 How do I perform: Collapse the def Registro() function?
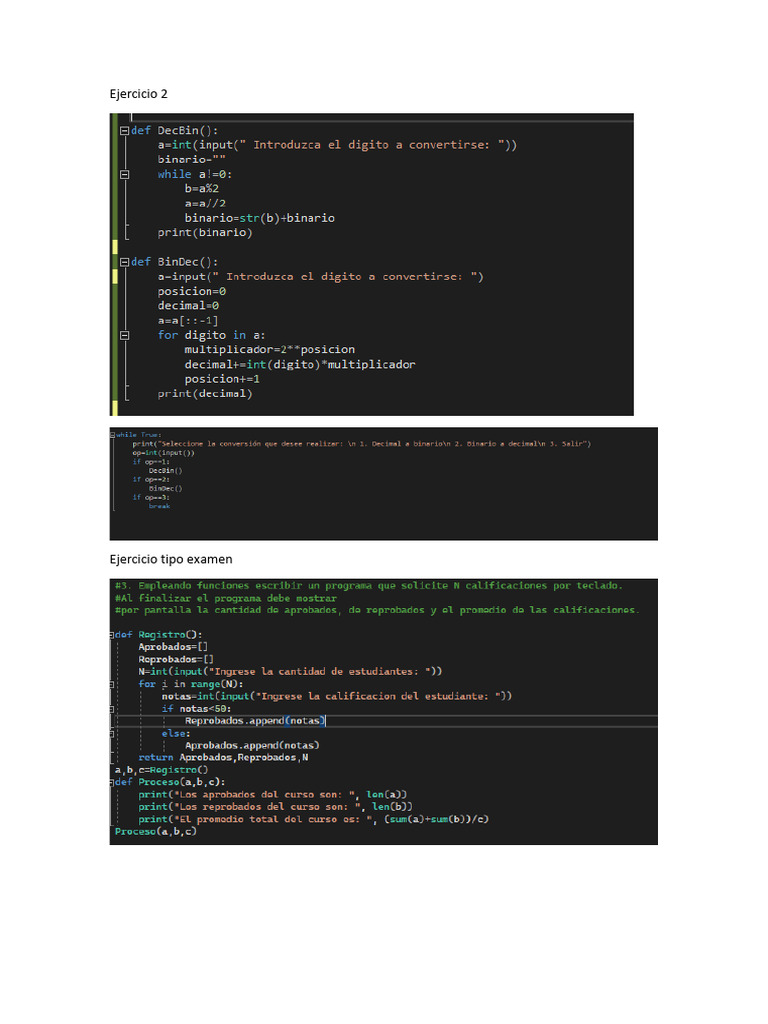pyautogui.click(x=112, y=635)
